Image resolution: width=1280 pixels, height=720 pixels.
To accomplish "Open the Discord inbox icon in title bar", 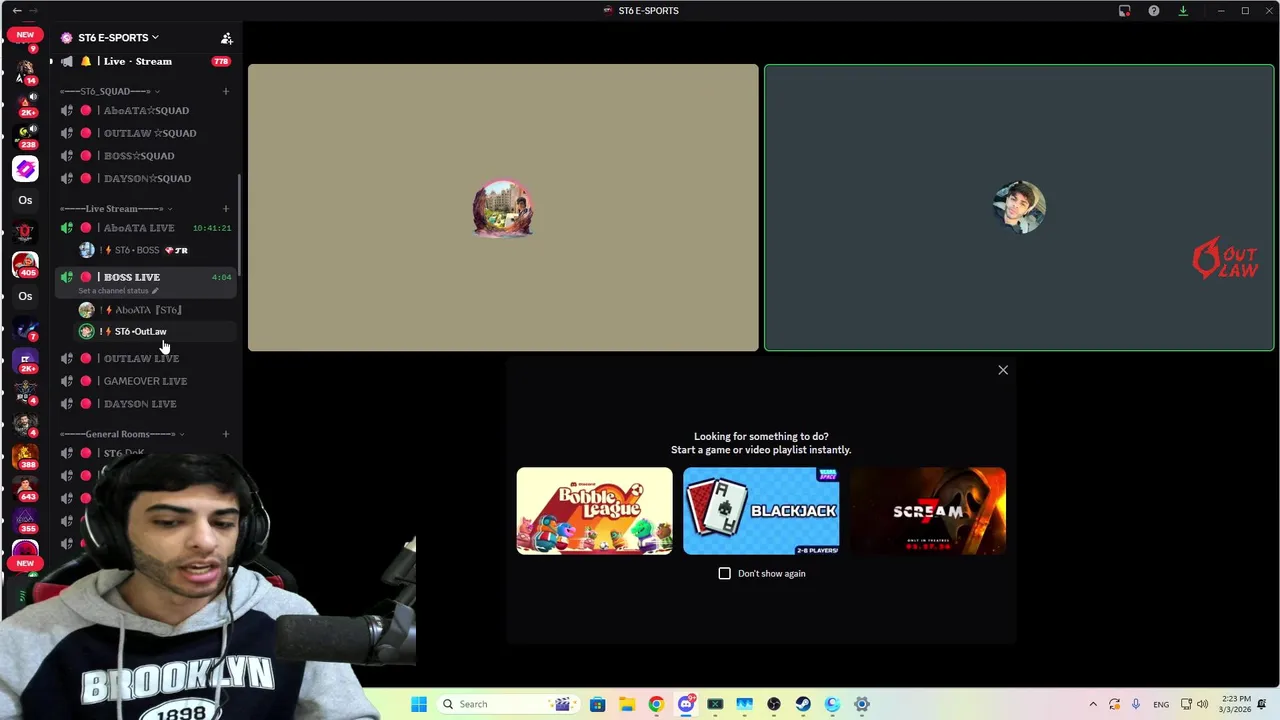I will click(1124, 11).
